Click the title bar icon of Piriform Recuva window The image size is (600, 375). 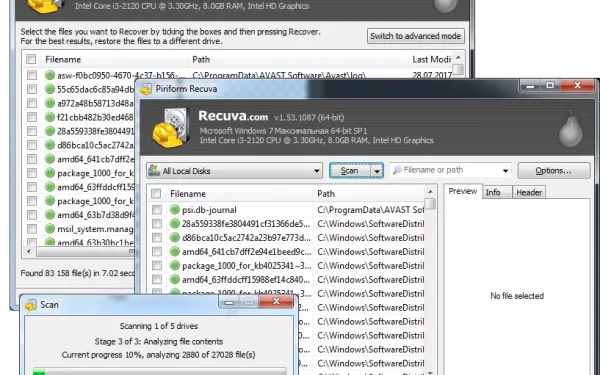[146, 89]
